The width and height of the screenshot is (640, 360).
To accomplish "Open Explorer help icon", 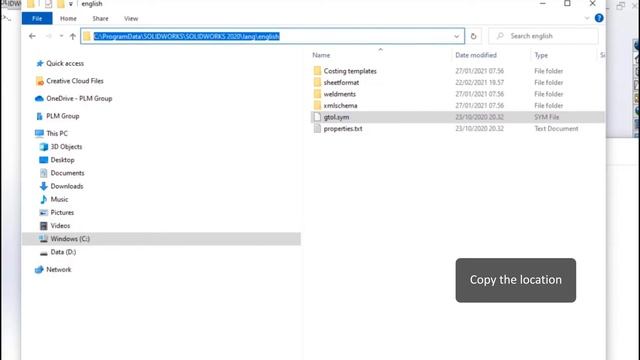I will (x=599, y=18).
